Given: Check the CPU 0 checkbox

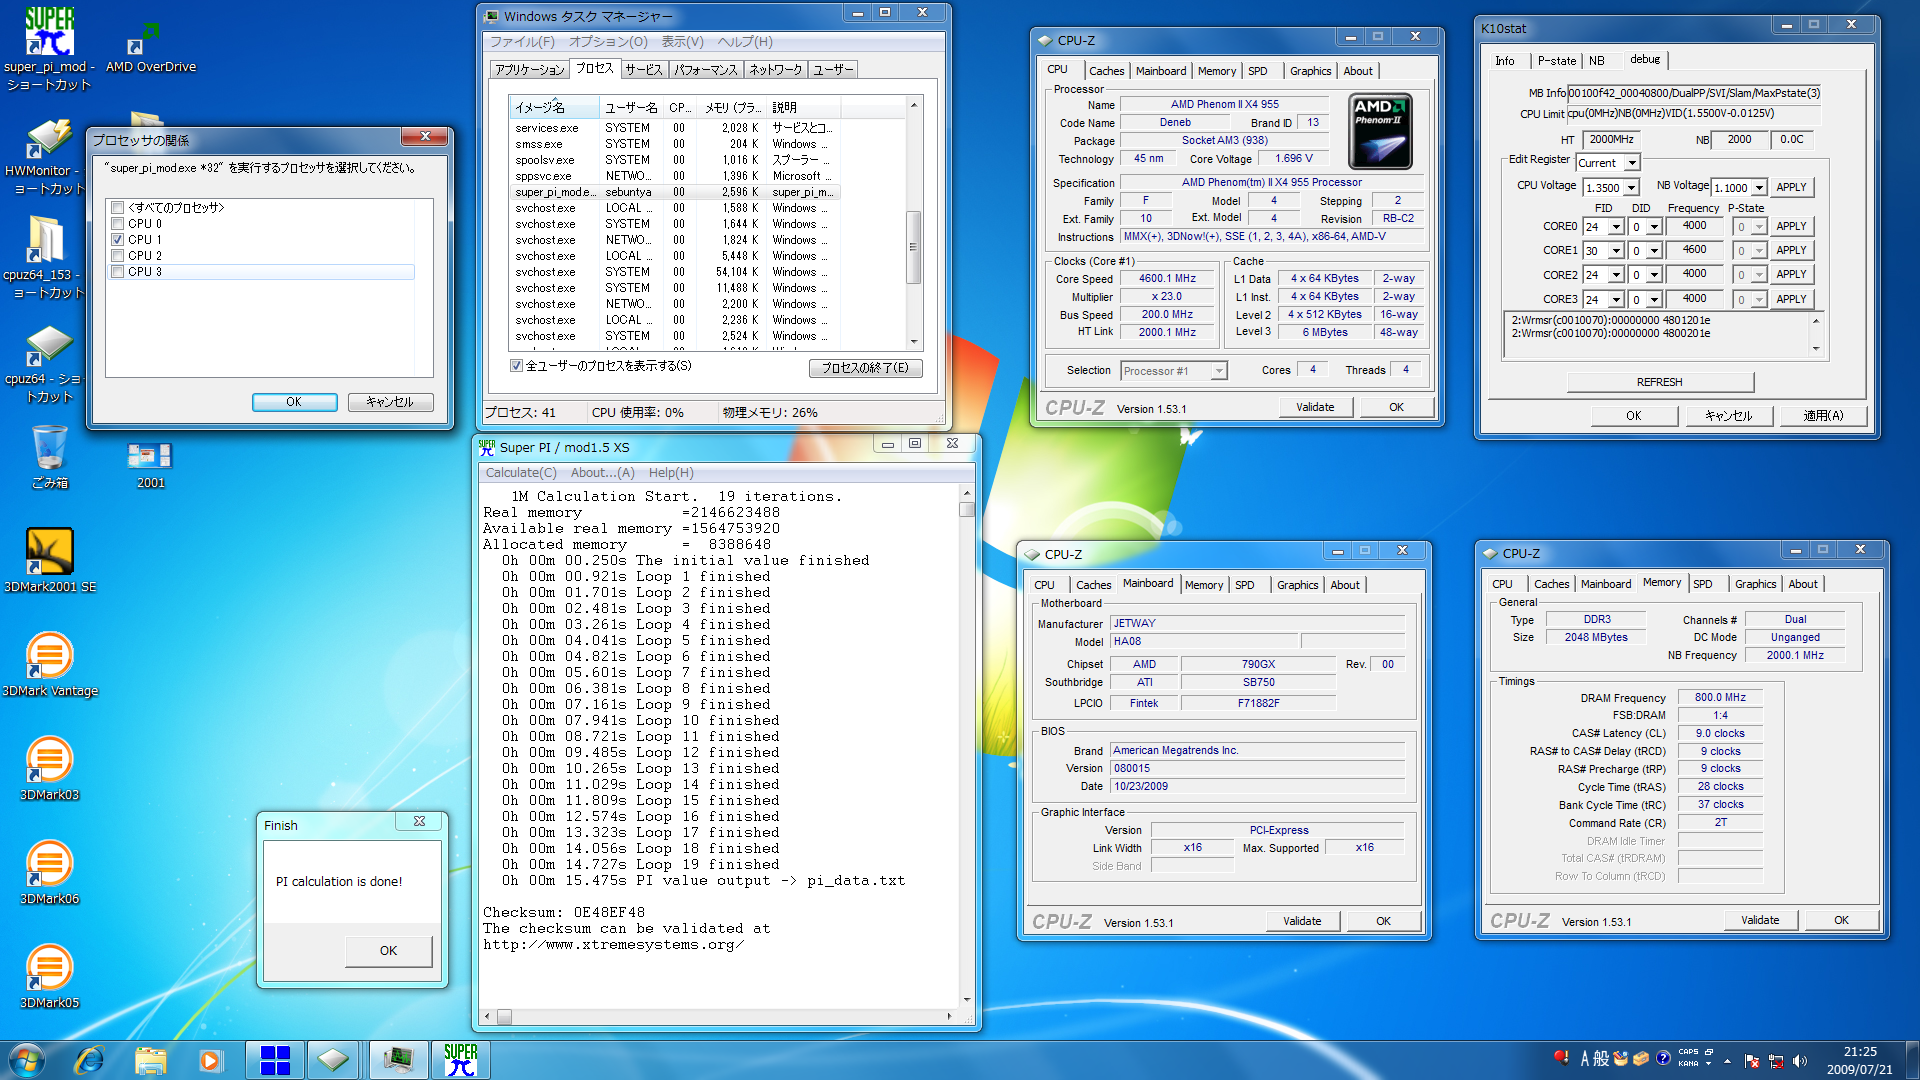Looking at the screenshot, I should point(118,224).
